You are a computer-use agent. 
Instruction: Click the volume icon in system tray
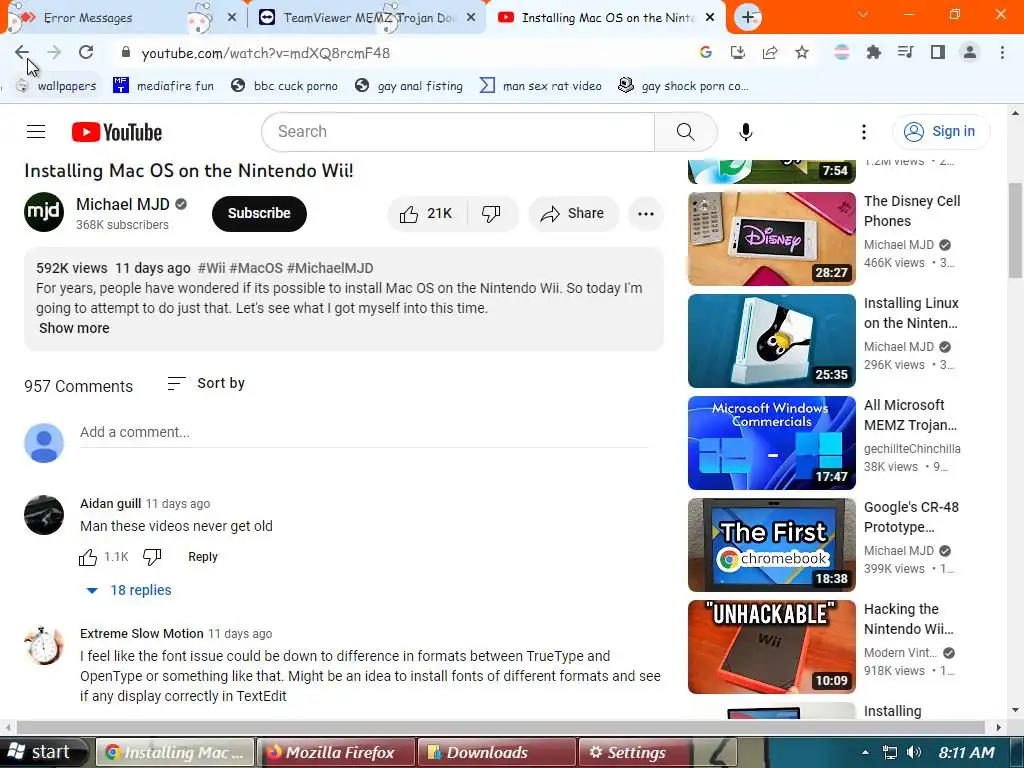[x=914, y=752]
